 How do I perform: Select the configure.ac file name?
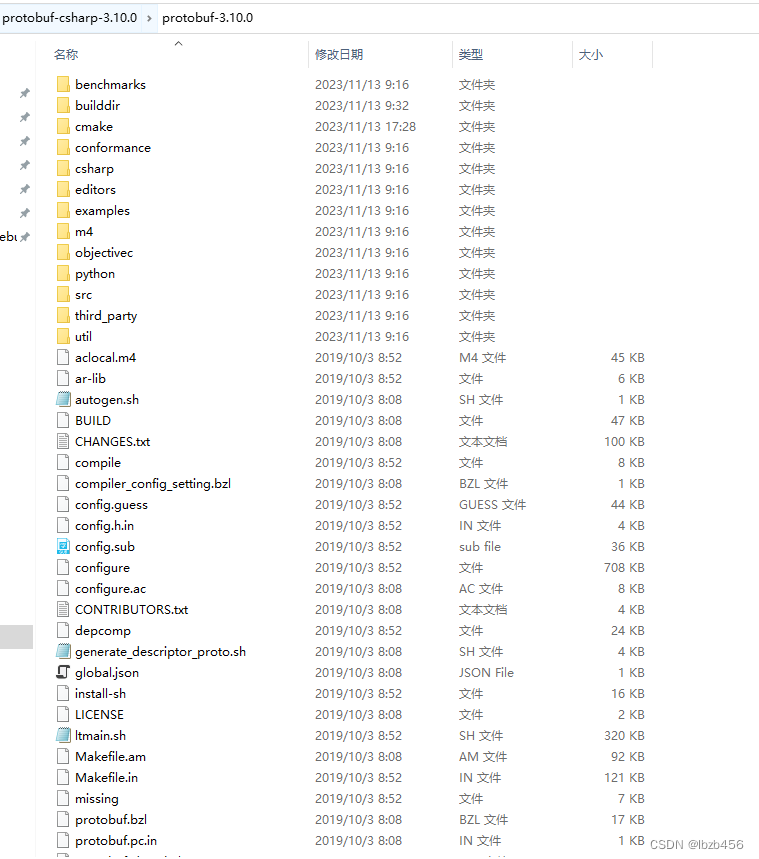click(111, 588)
